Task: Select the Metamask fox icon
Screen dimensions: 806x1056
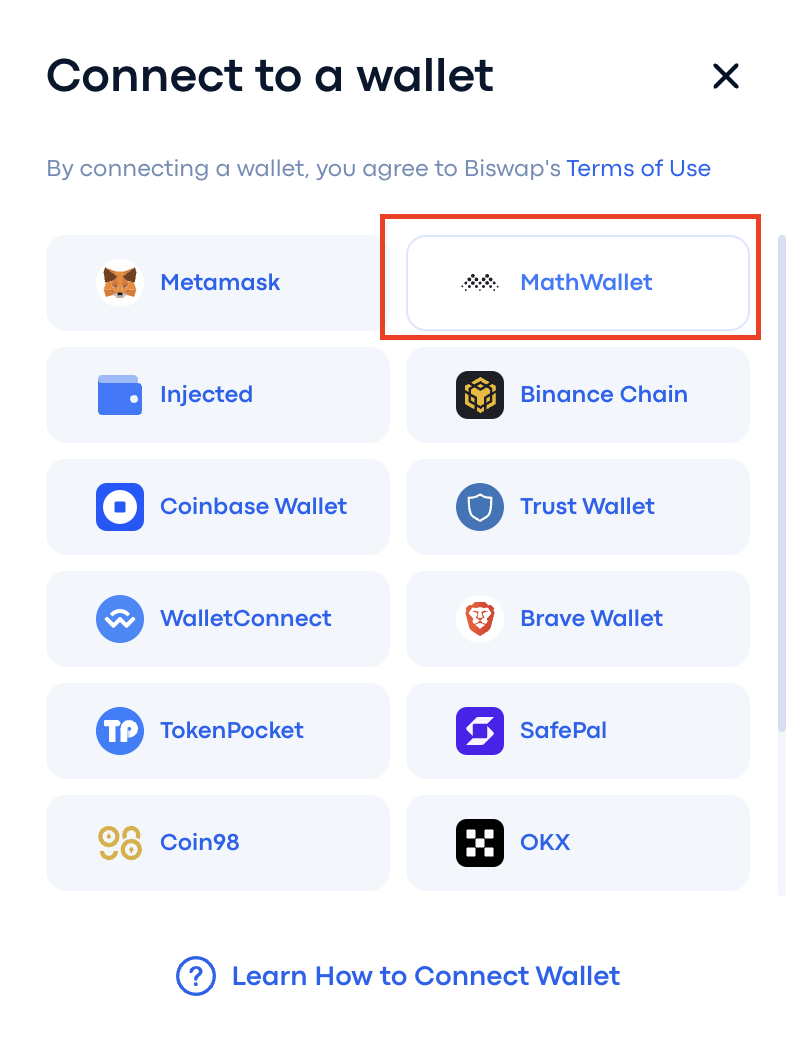Action: pos(119,283)
